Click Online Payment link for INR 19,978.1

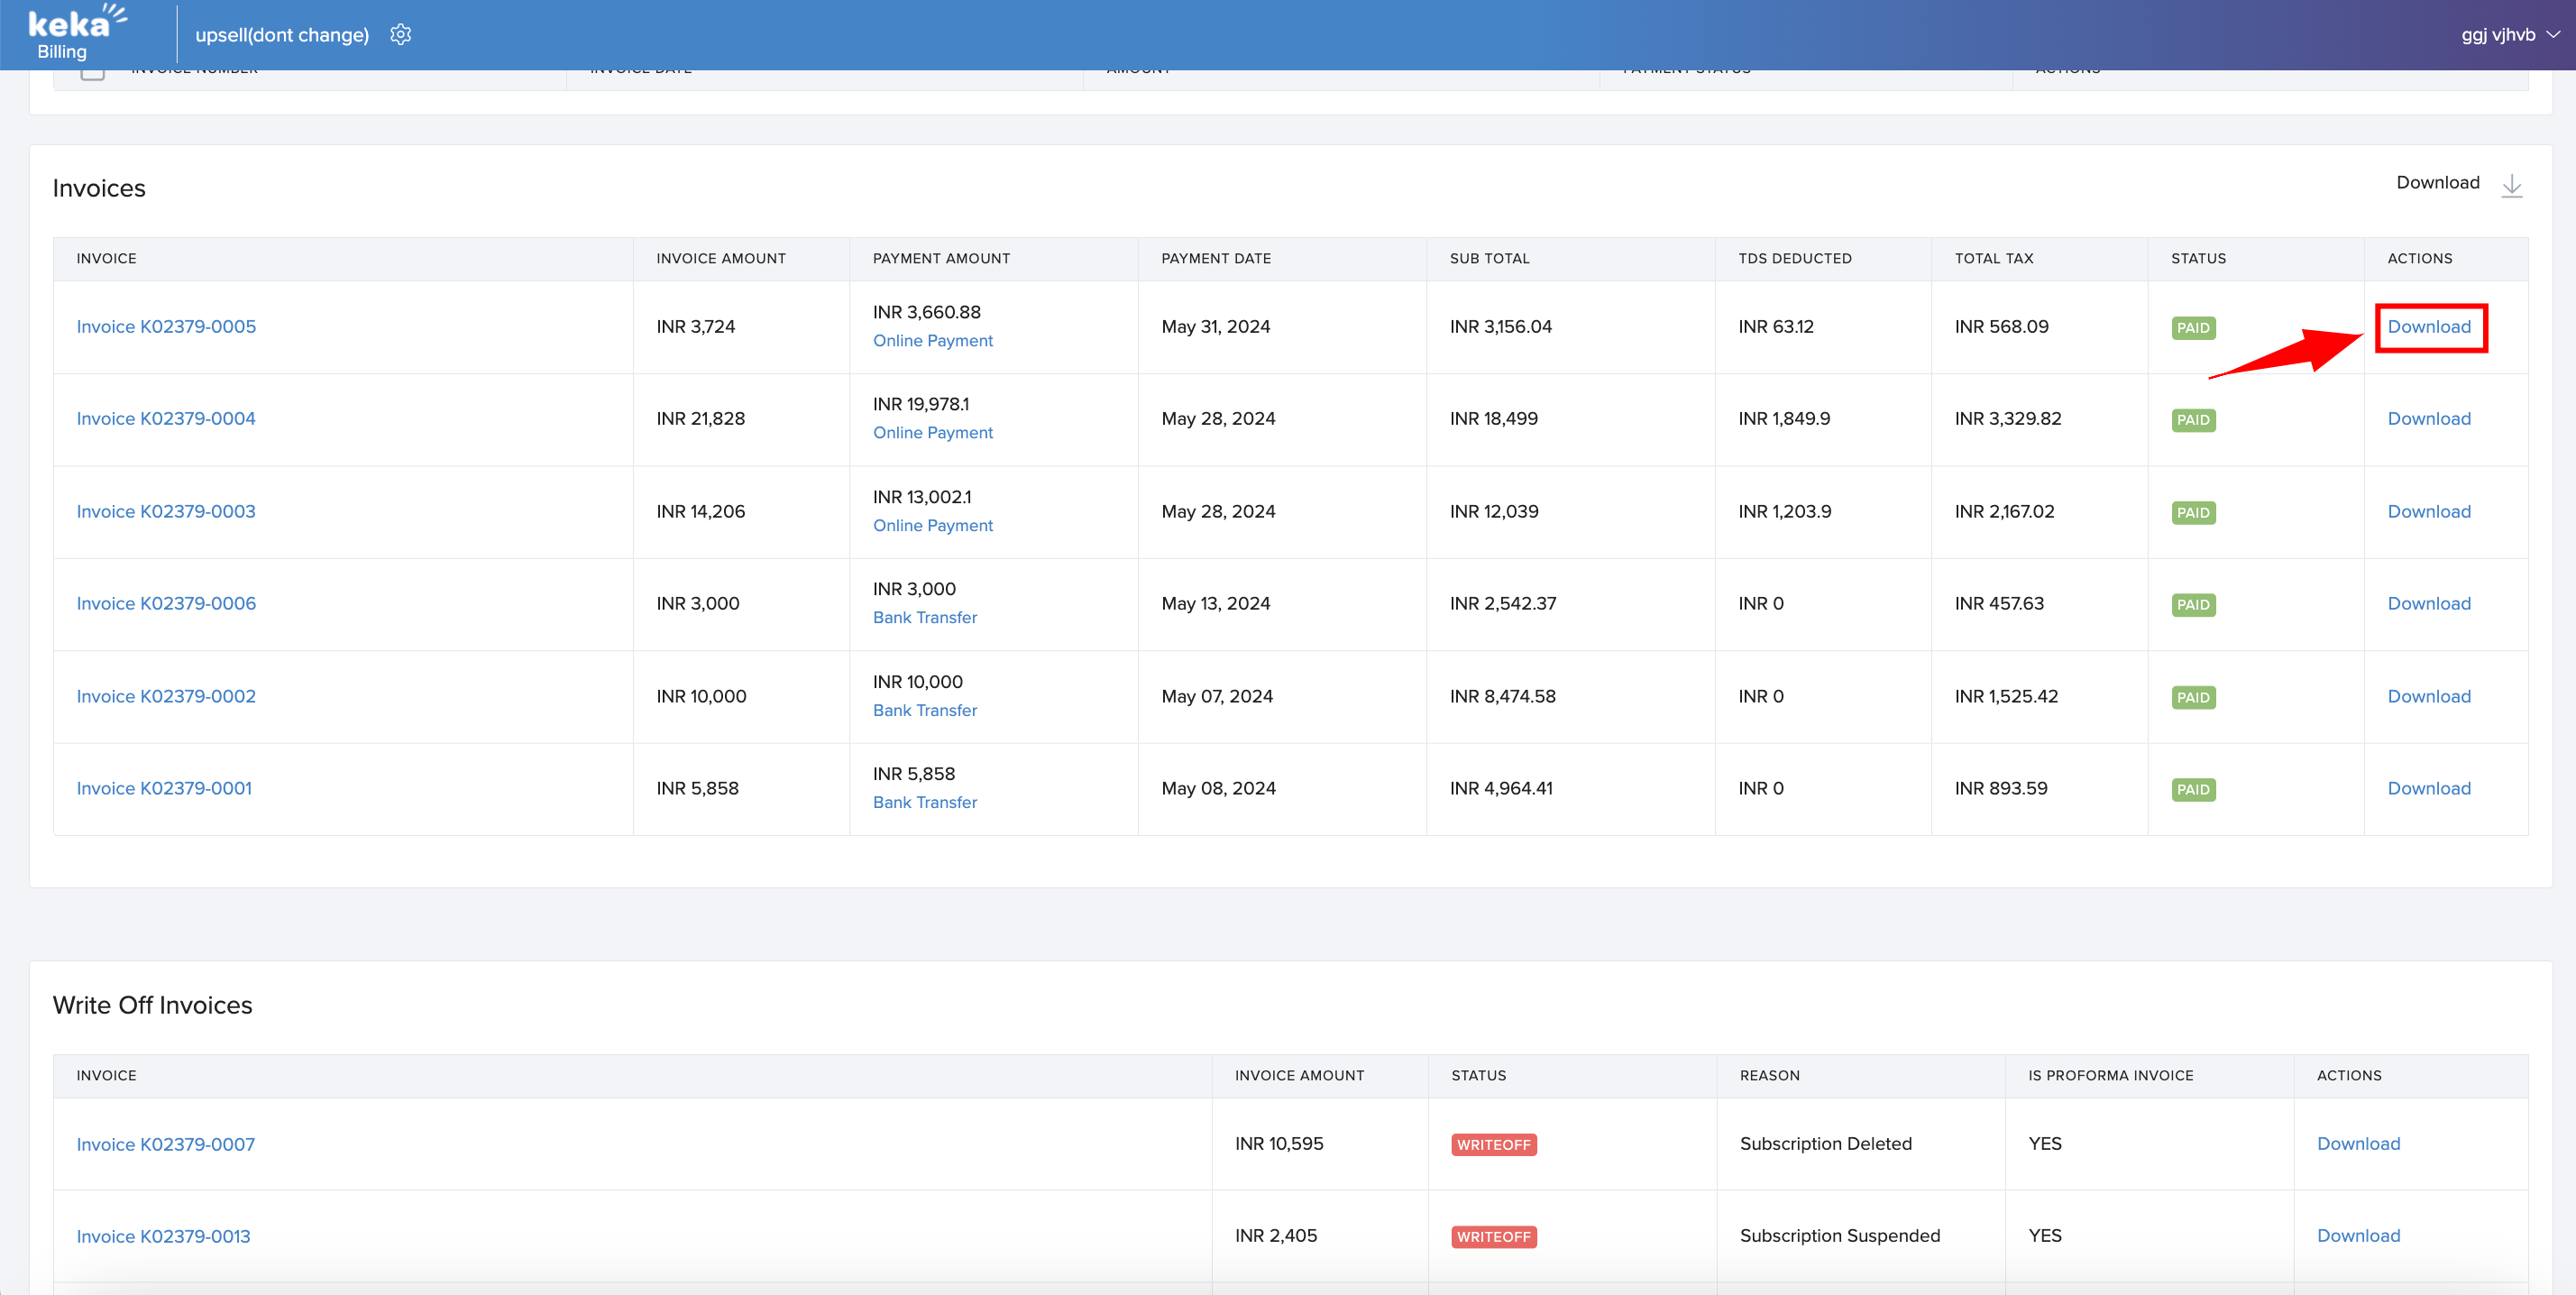tap(932, 433)
